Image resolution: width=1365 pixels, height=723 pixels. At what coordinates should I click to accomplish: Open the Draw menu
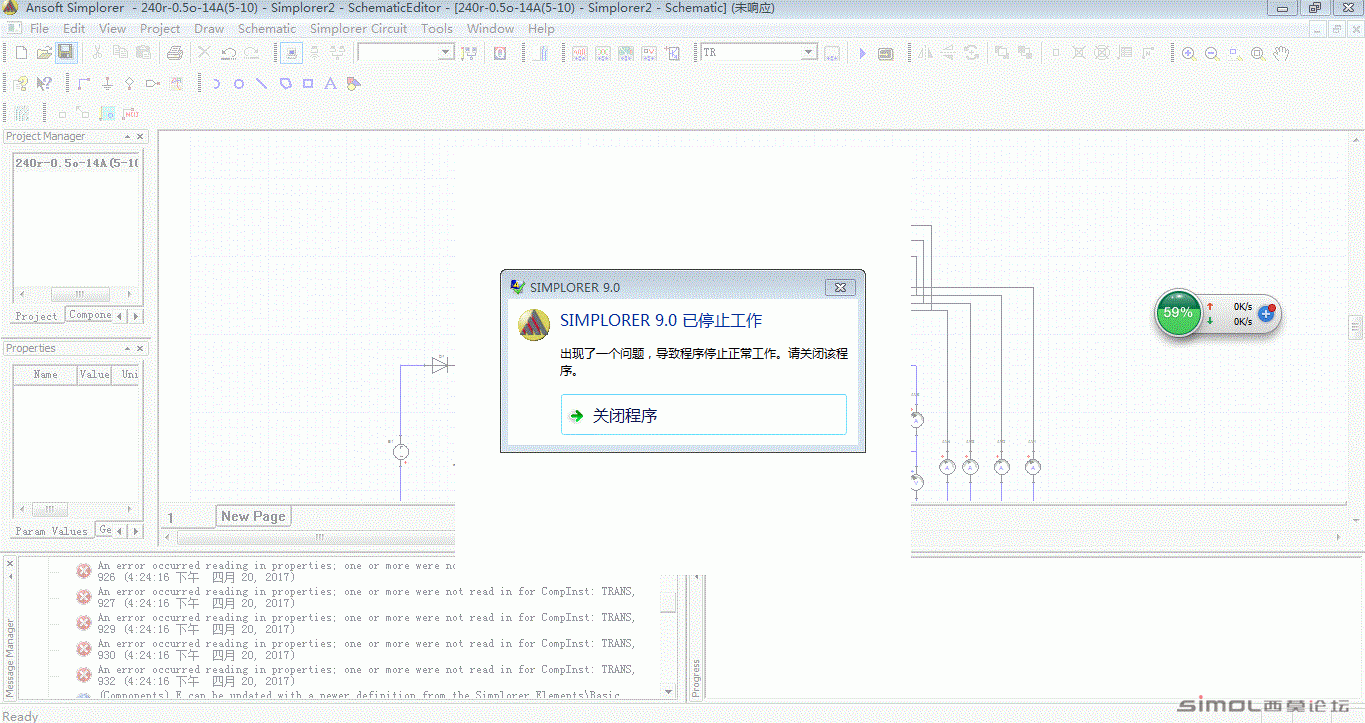(x=209, y=29)
